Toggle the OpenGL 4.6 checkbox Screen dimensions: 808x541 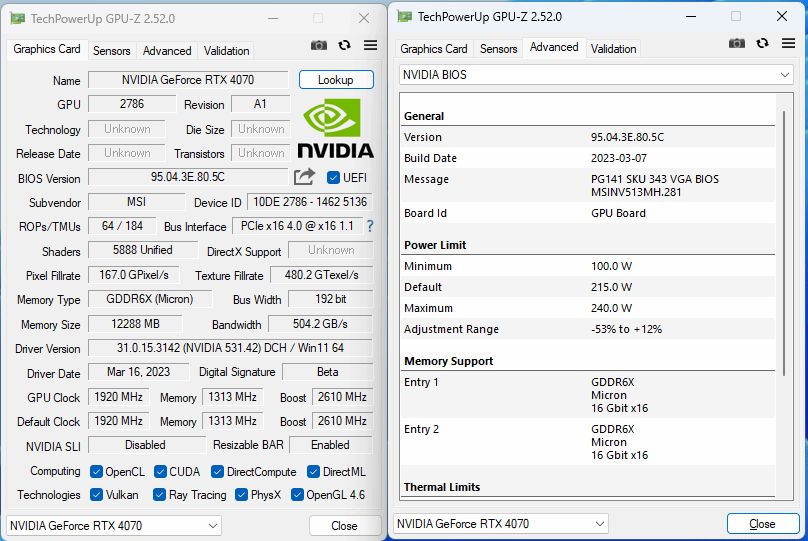[297, 495]
